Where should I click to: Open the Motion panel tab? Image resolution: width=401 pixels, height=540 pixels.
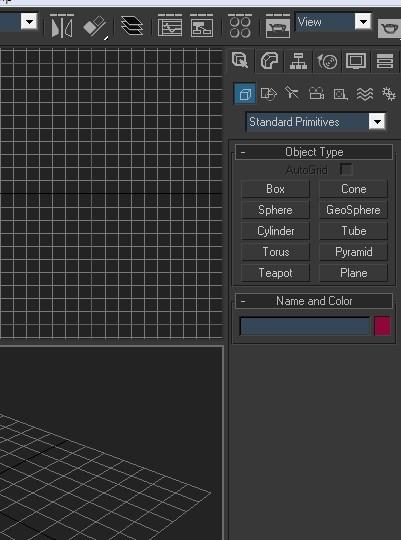327,61
